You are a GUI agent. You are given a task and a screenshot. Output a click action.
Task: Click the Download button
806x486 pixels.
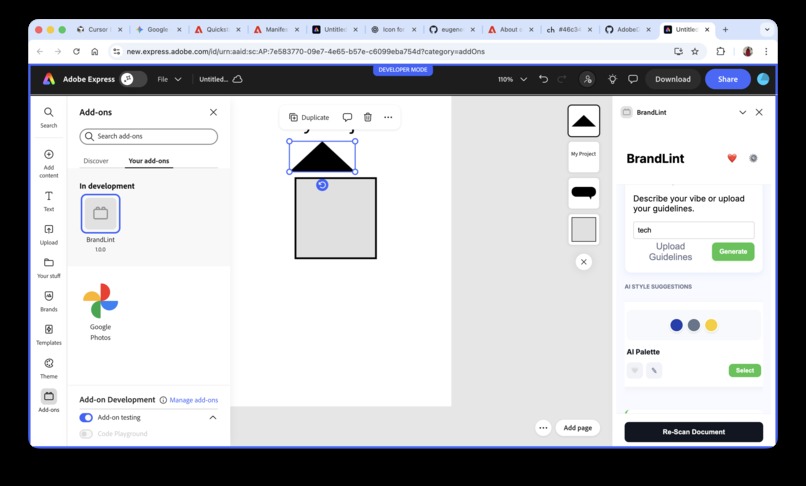click(672, 79)
